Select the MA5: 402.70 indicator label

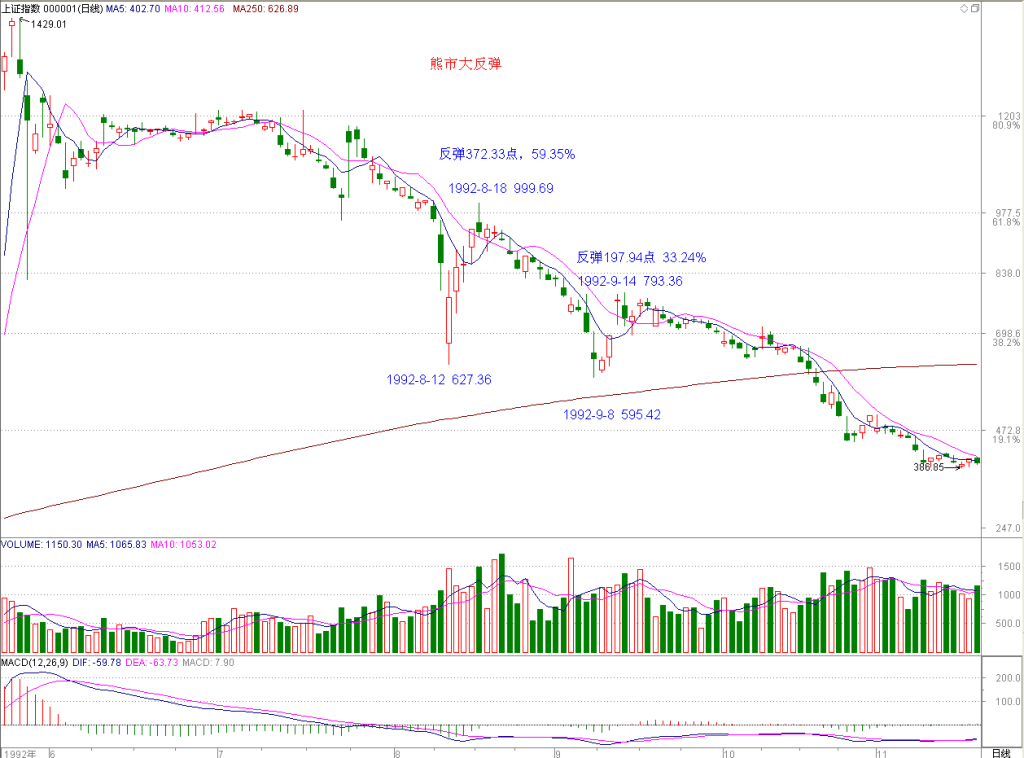click(133, 8)
